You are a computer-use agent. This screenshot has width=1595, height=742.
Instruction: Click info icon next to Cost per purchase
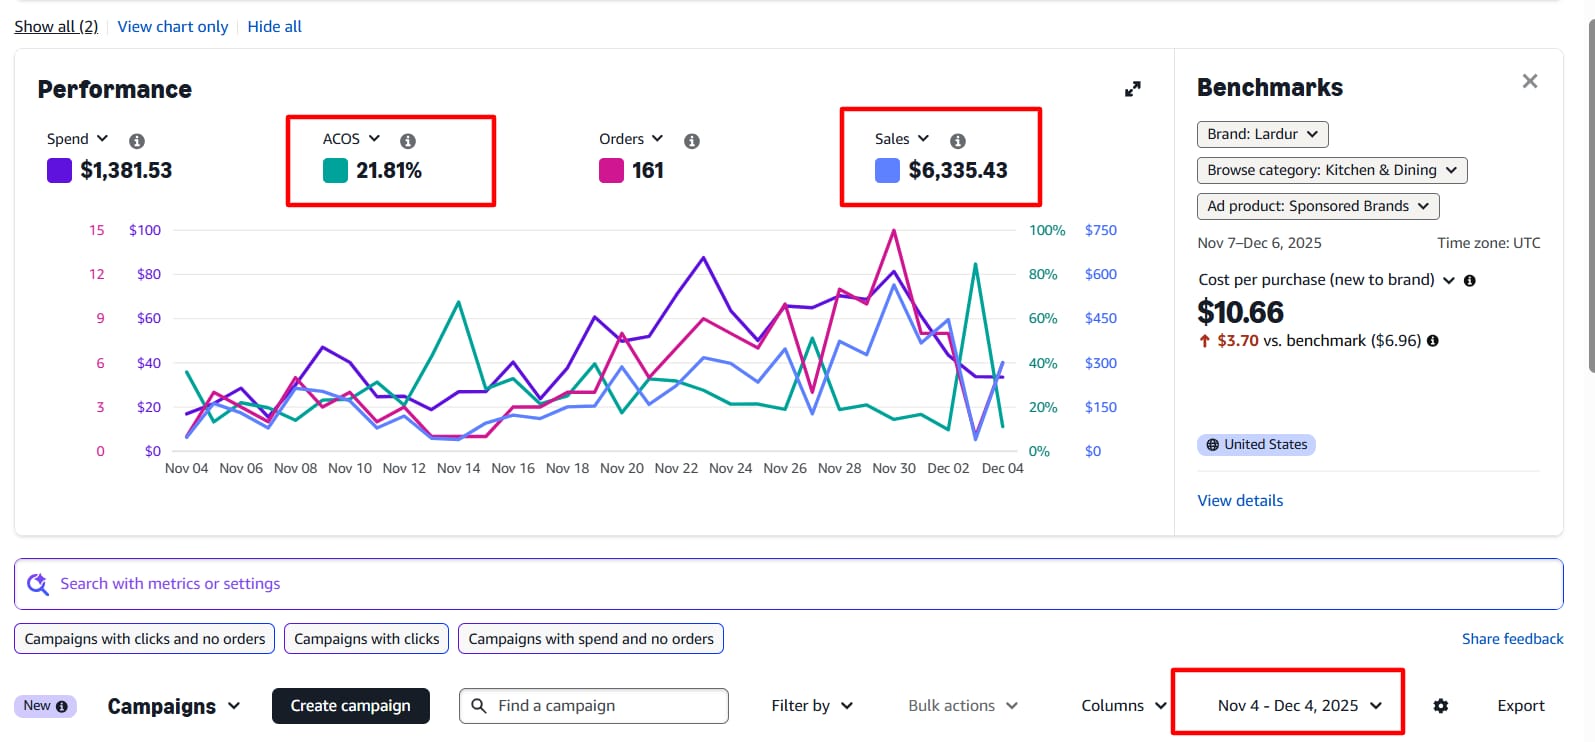pyautogui.click(x=1470, y=281)
